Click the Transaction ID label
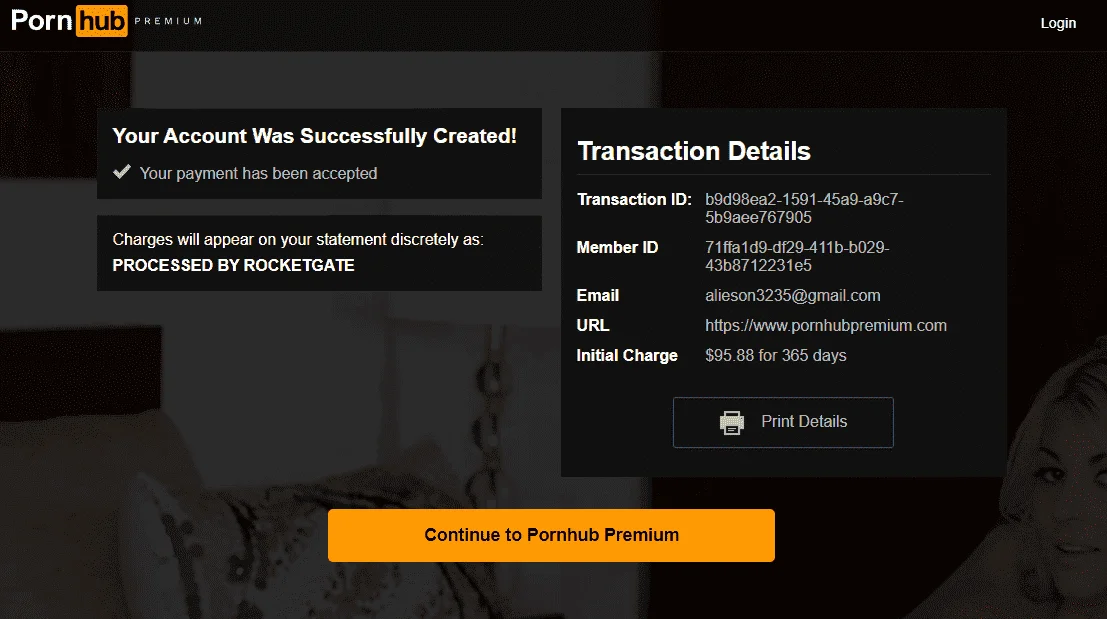This screenshot has width=1107, height=619. [x=634, y=200]
